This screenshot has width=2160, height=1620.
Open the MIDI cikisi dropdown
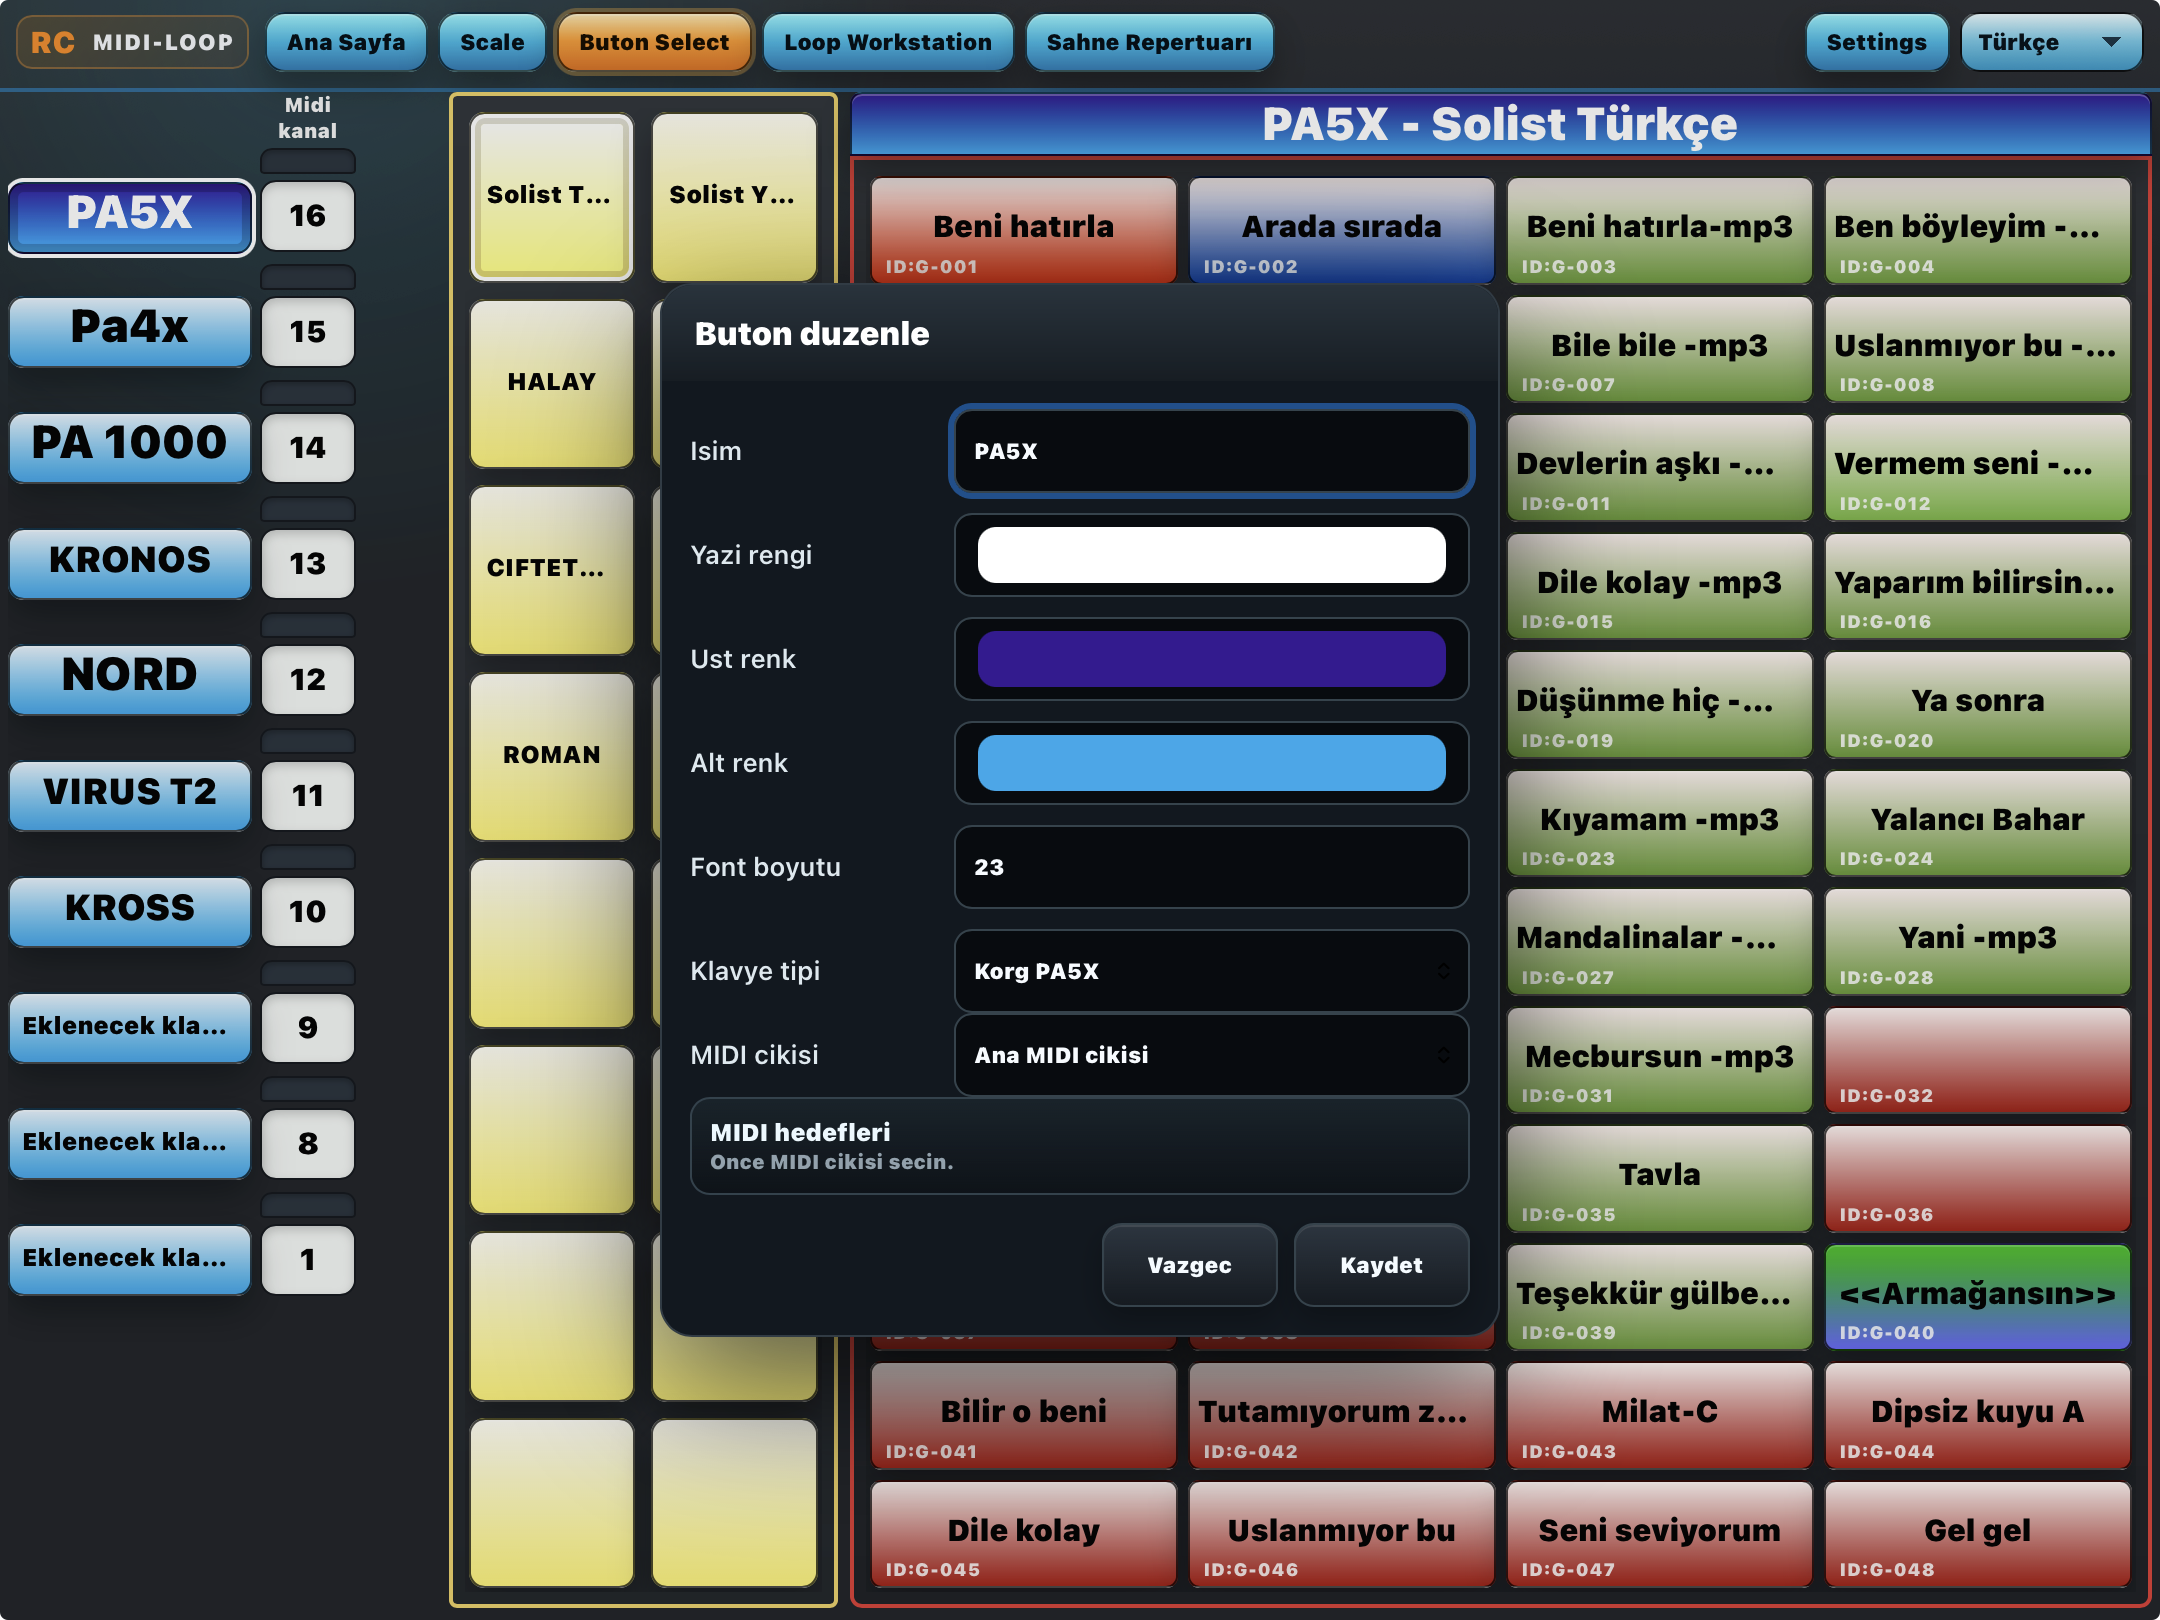(x=1211, y=1055)
